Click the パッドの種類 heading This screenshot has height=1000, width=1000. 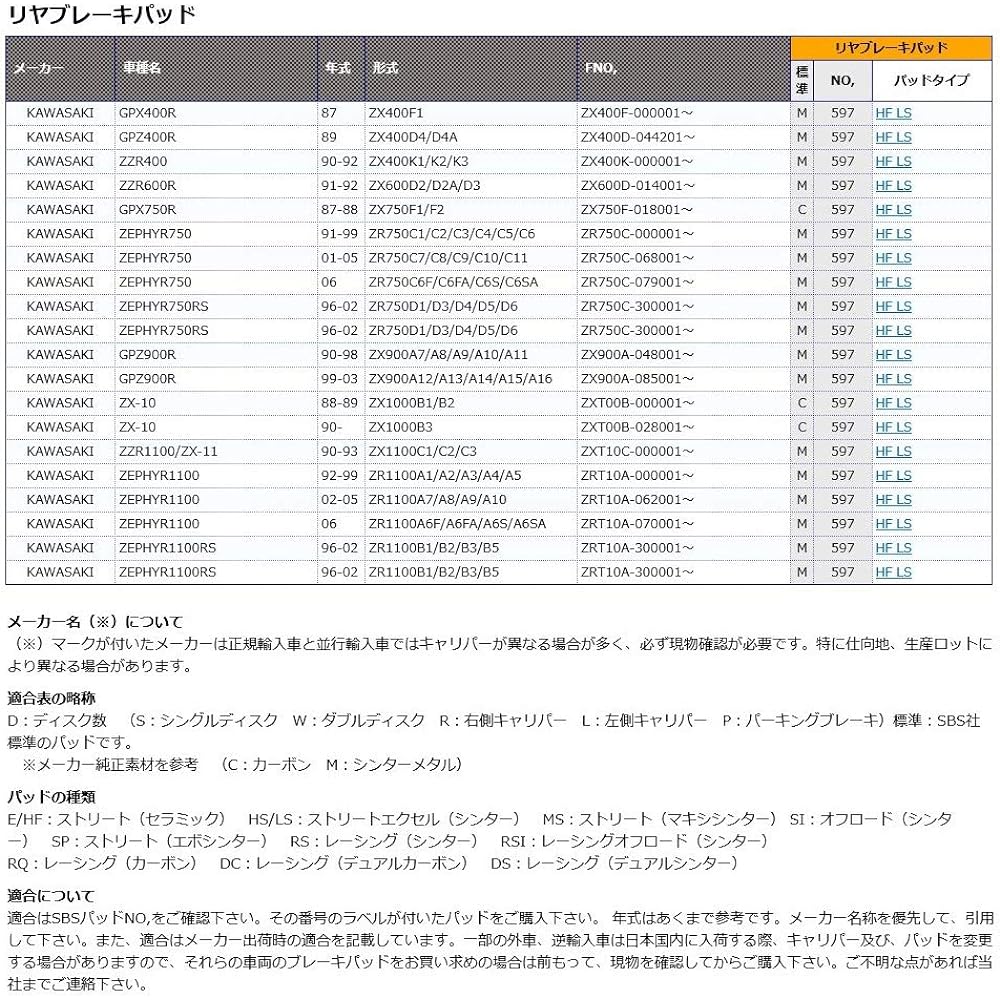(x=51, y=797)
